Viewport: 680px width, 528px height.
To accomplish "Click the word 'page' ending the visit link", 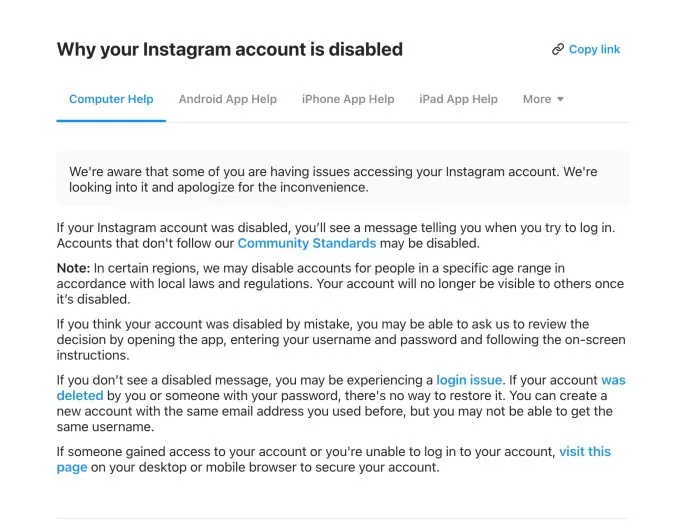I will pos(72,468).
